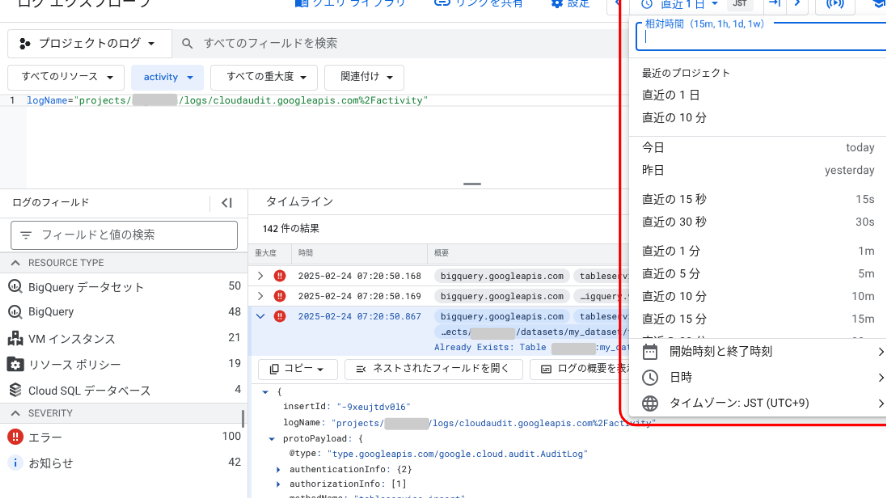The image size is (886, 498).
Task: Click the 概要 column header
Action: pos(441,253)
